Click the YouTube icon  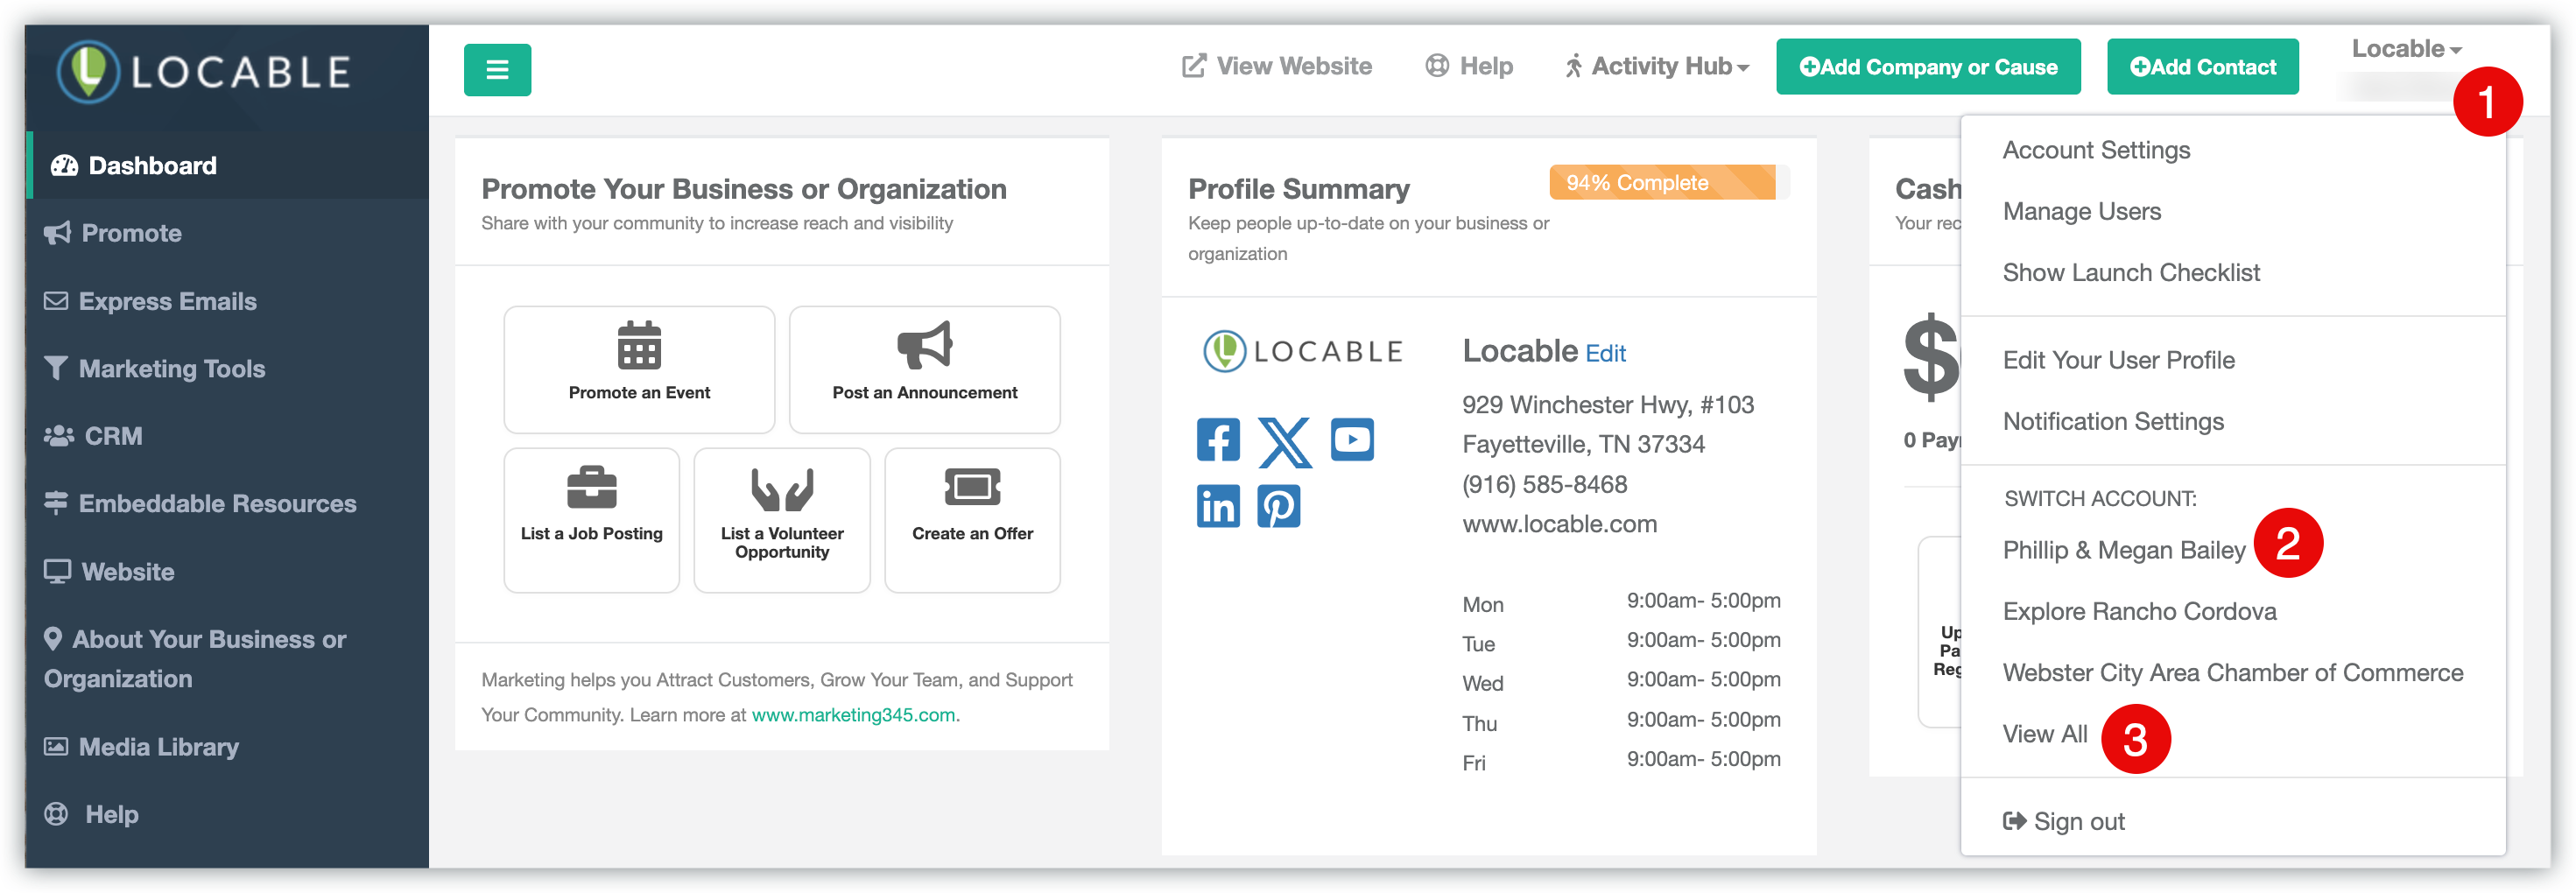(1352, 440)
